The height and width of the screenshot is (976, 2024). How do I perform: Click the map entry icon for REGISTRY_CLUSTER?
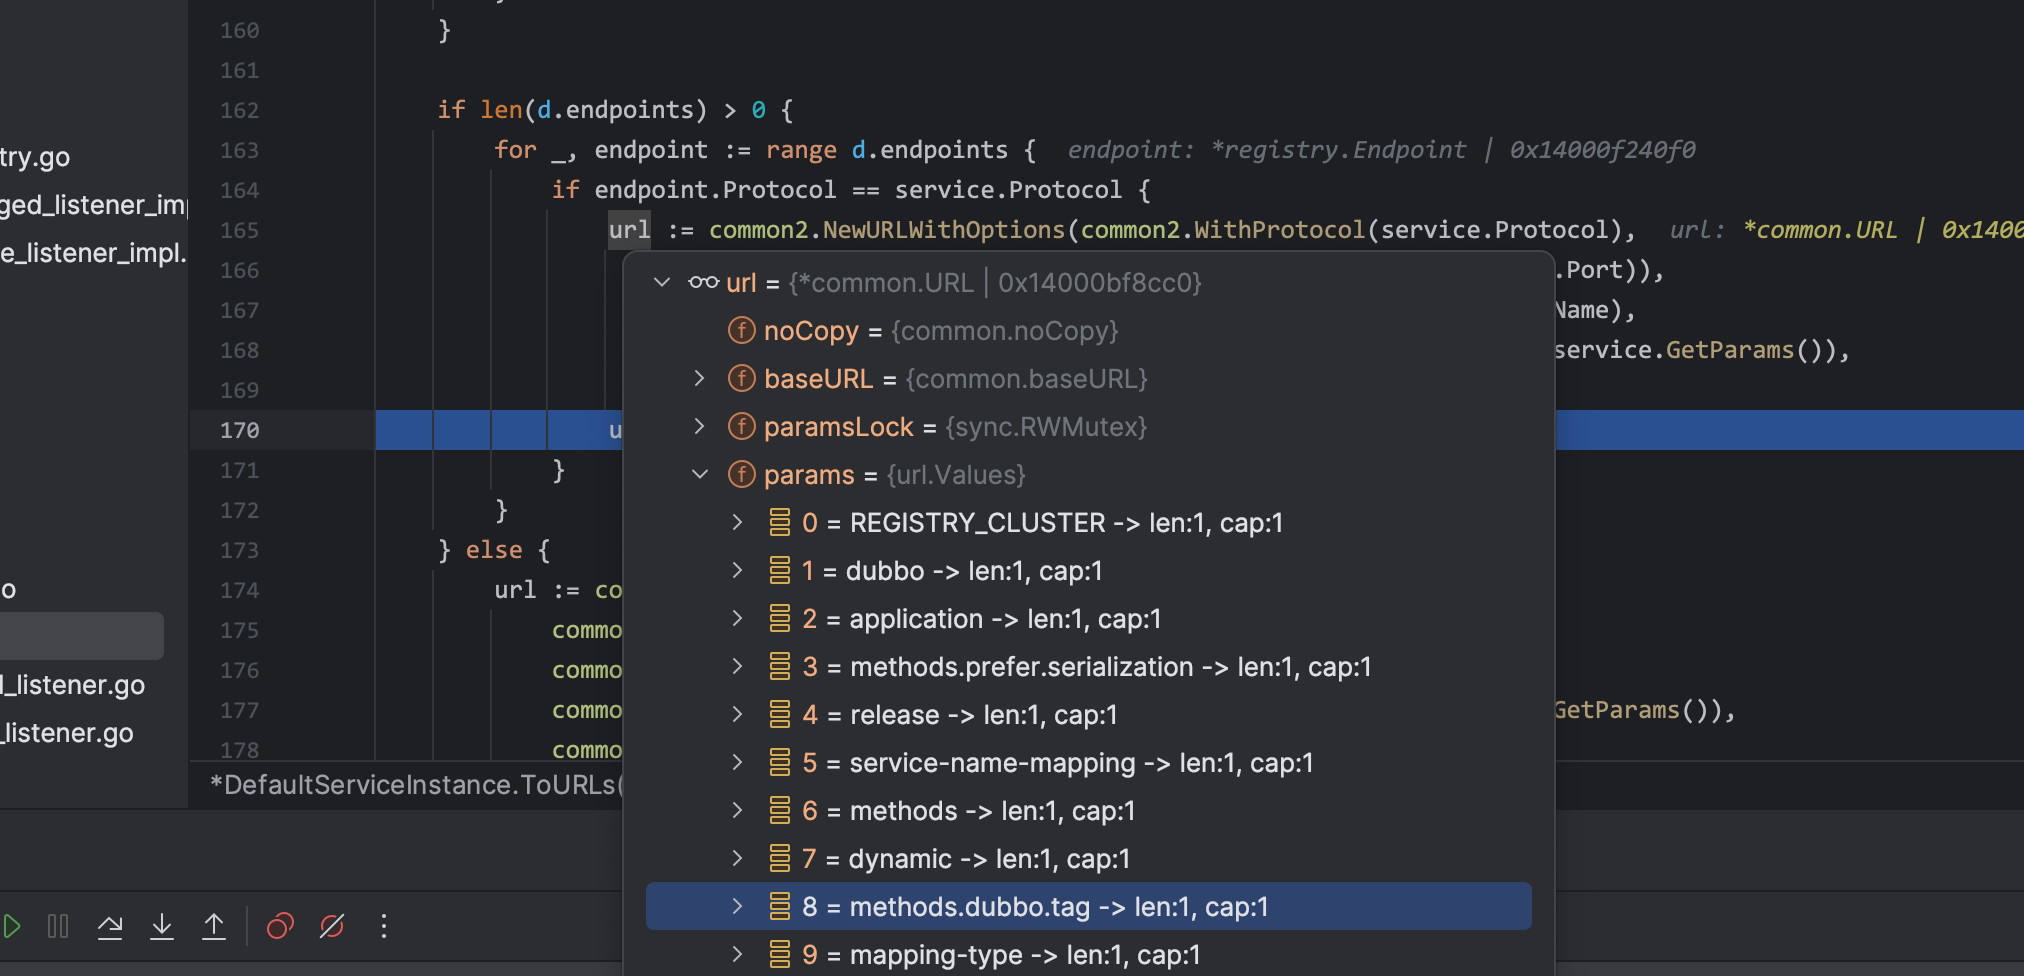coord(780,522)
